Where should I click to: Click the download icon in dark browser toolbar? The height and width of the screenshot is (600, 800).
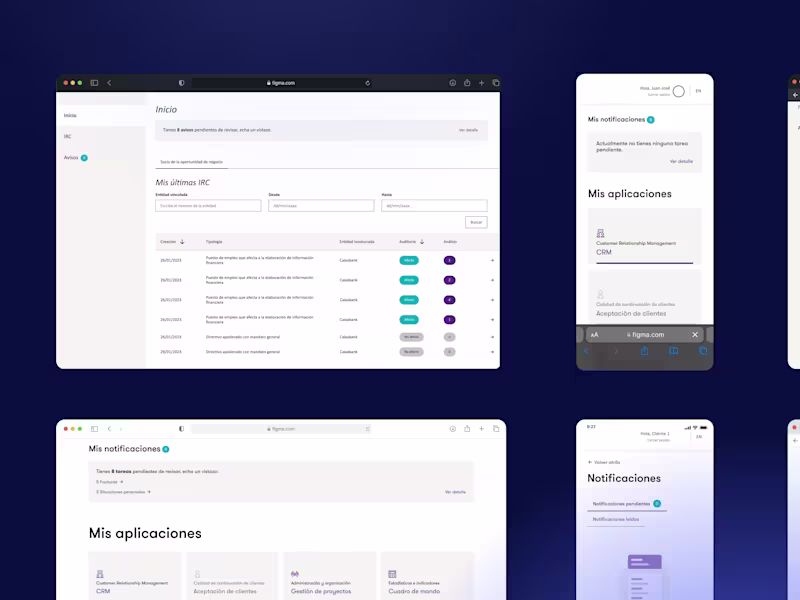tap(453, 83)
